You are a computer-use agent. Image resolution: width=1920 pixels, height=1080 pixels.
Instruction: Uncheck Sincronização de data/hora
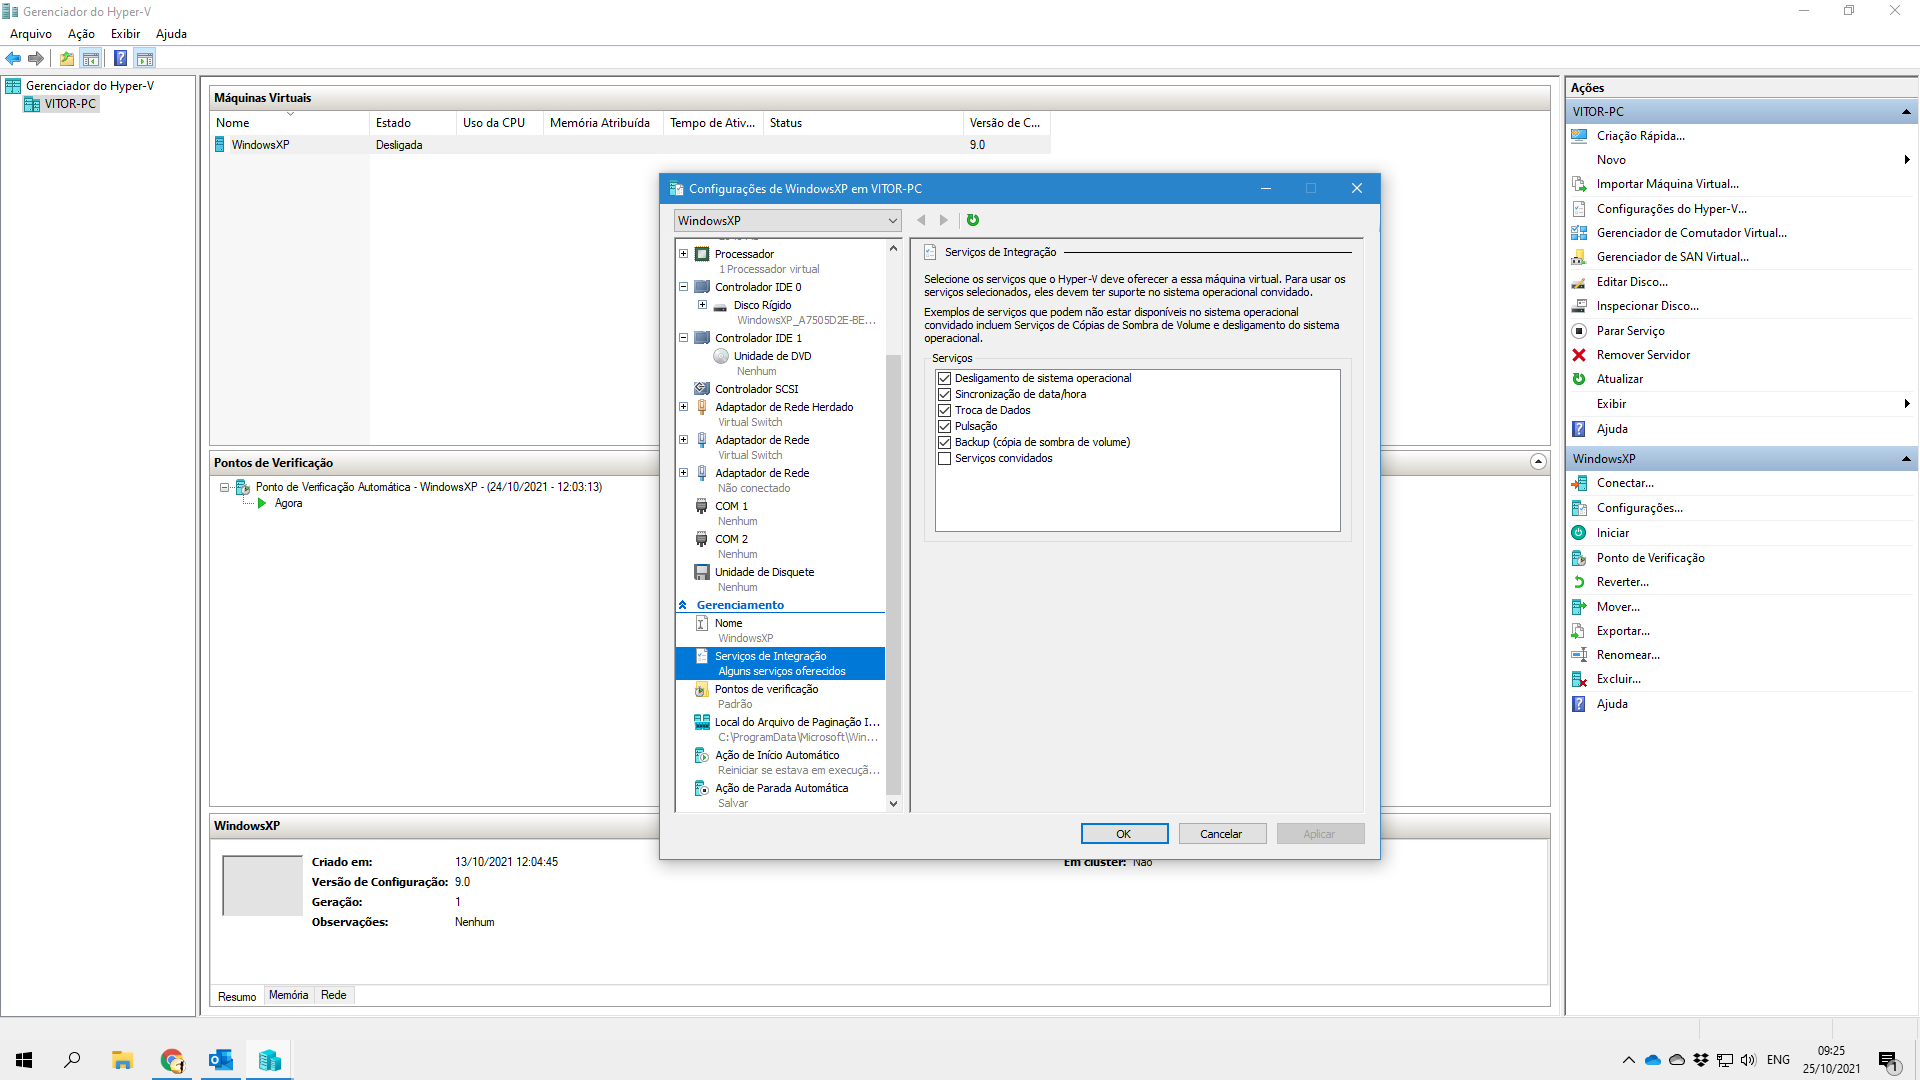pyautogui.click(x=944, y=395)
